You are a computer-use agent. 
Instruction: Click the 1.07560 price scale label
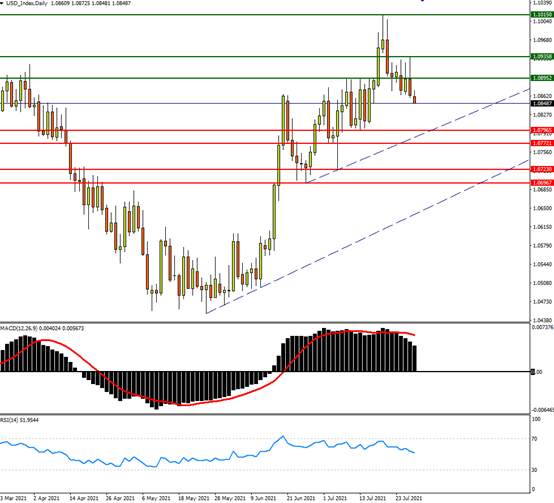(543, 152)
